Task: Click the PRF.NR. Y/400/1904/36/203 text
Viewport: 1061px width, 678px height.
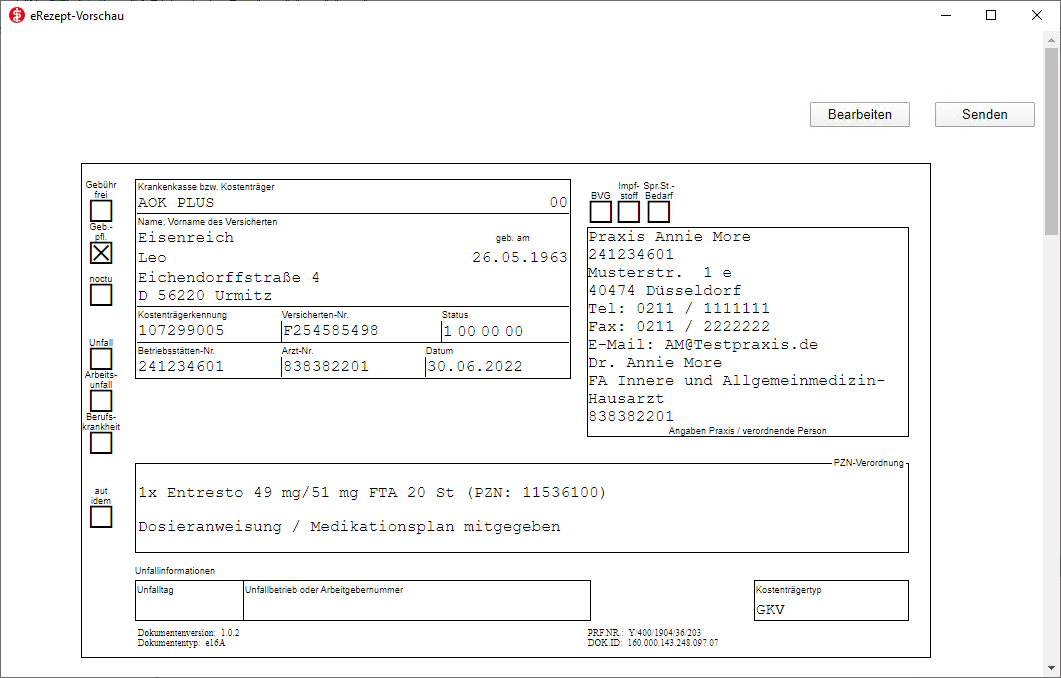Action: [644, 633]
